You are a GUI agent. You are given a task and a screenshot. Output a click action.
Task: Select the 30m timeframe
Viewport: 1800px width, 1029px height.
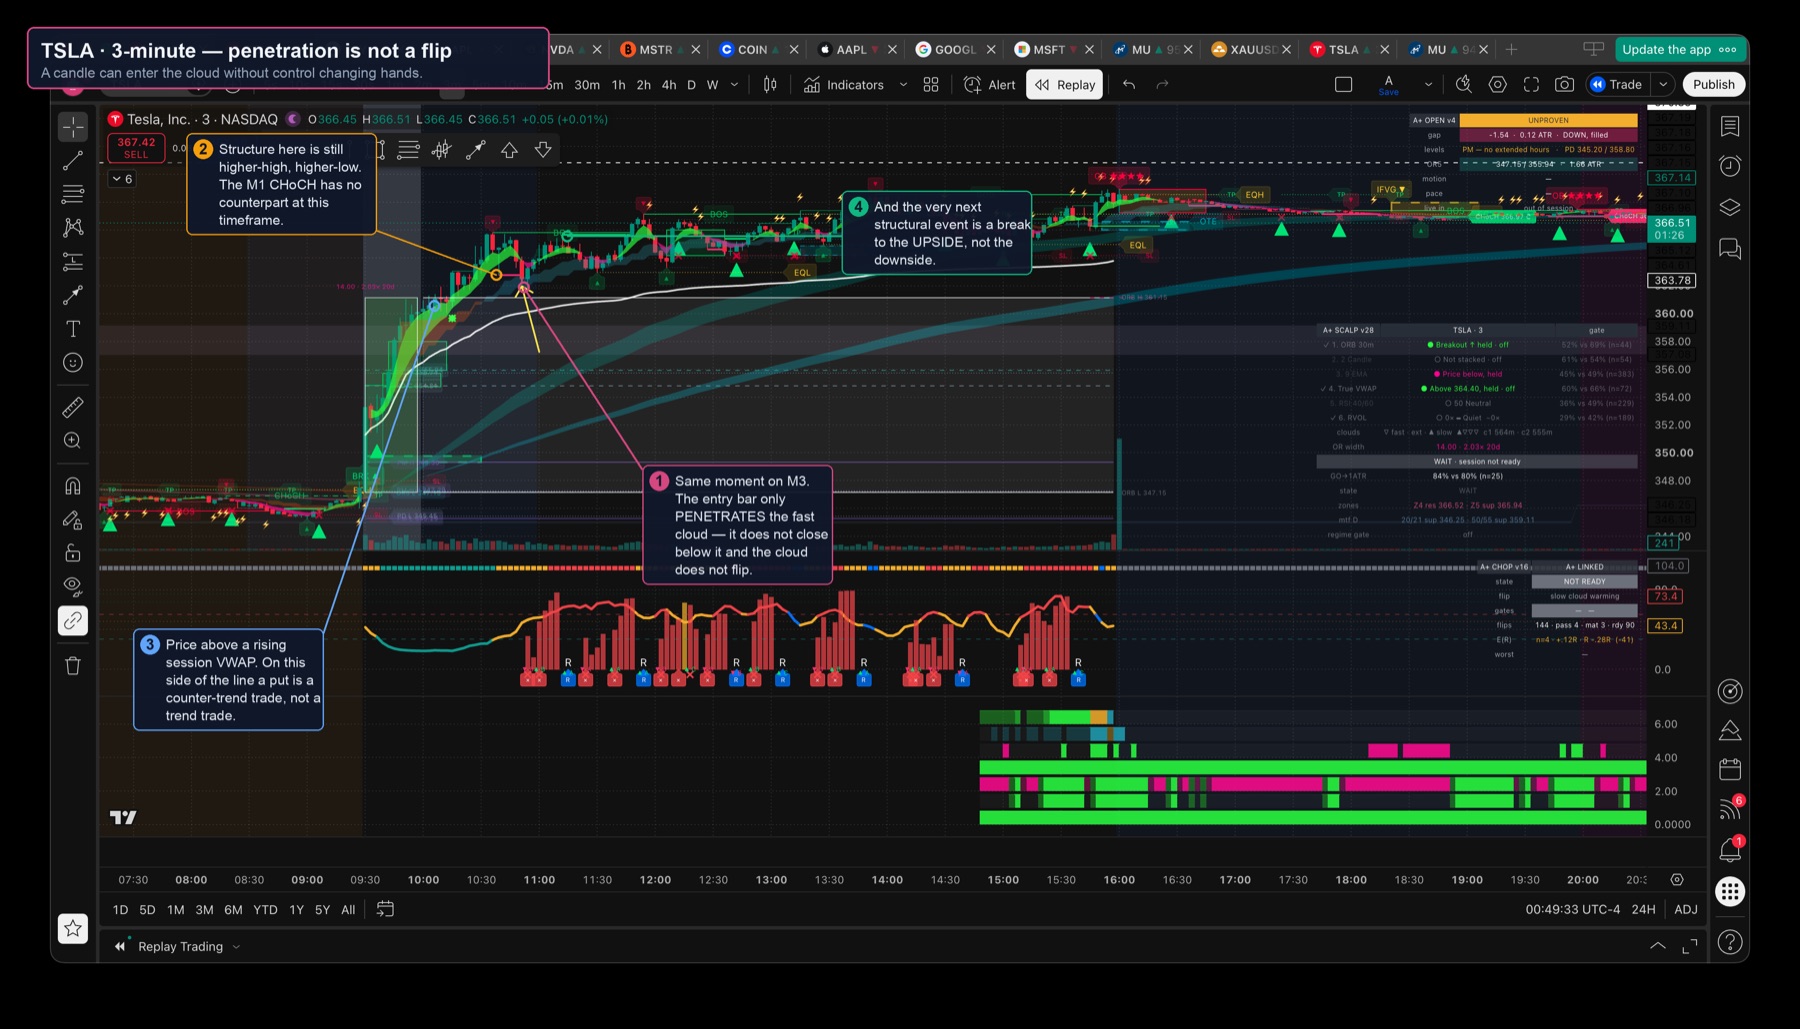tap(587, 85)
